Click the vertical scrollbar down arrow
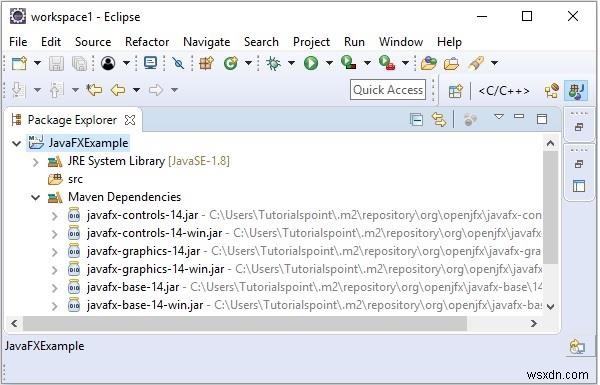This screenshot has height=385, width=600. (551, 307)
